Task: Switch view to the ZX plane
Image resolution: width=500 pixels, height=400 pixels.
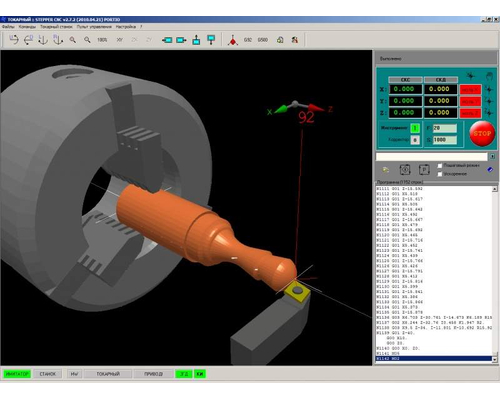Action: (134, 40)
